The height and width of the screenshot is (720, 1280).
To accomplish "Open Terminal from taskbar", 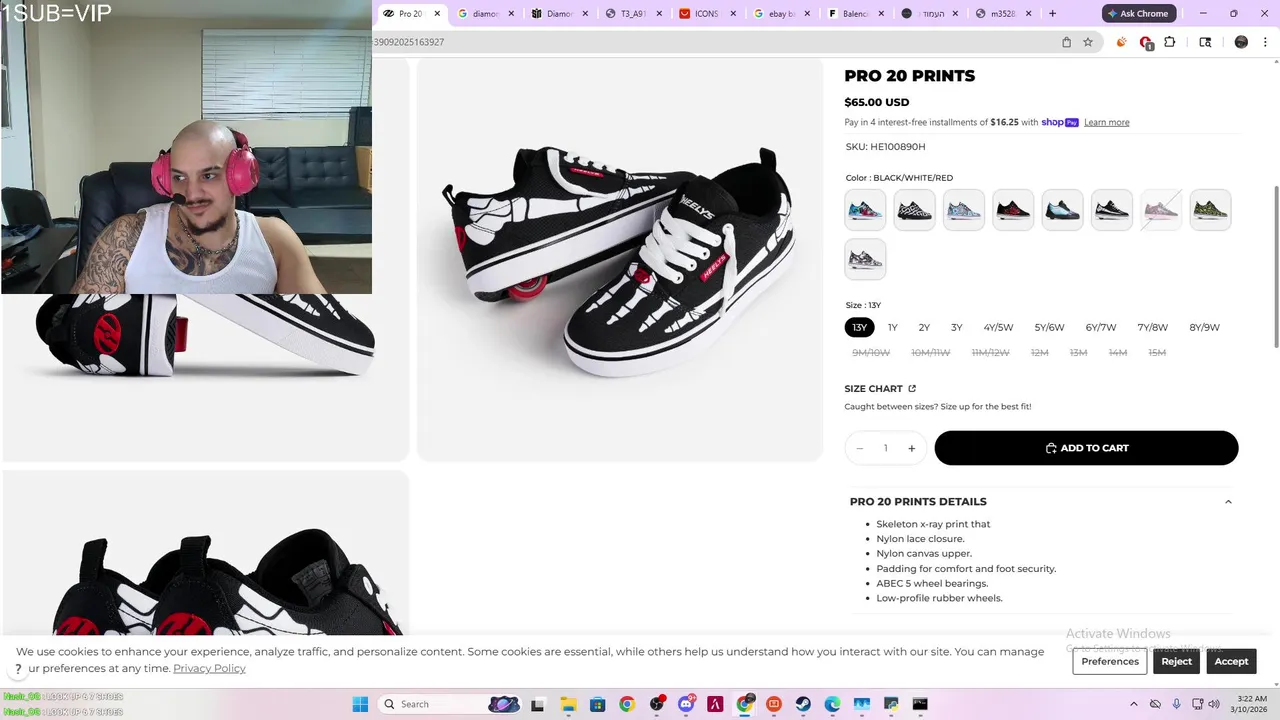I will point(920,704).
